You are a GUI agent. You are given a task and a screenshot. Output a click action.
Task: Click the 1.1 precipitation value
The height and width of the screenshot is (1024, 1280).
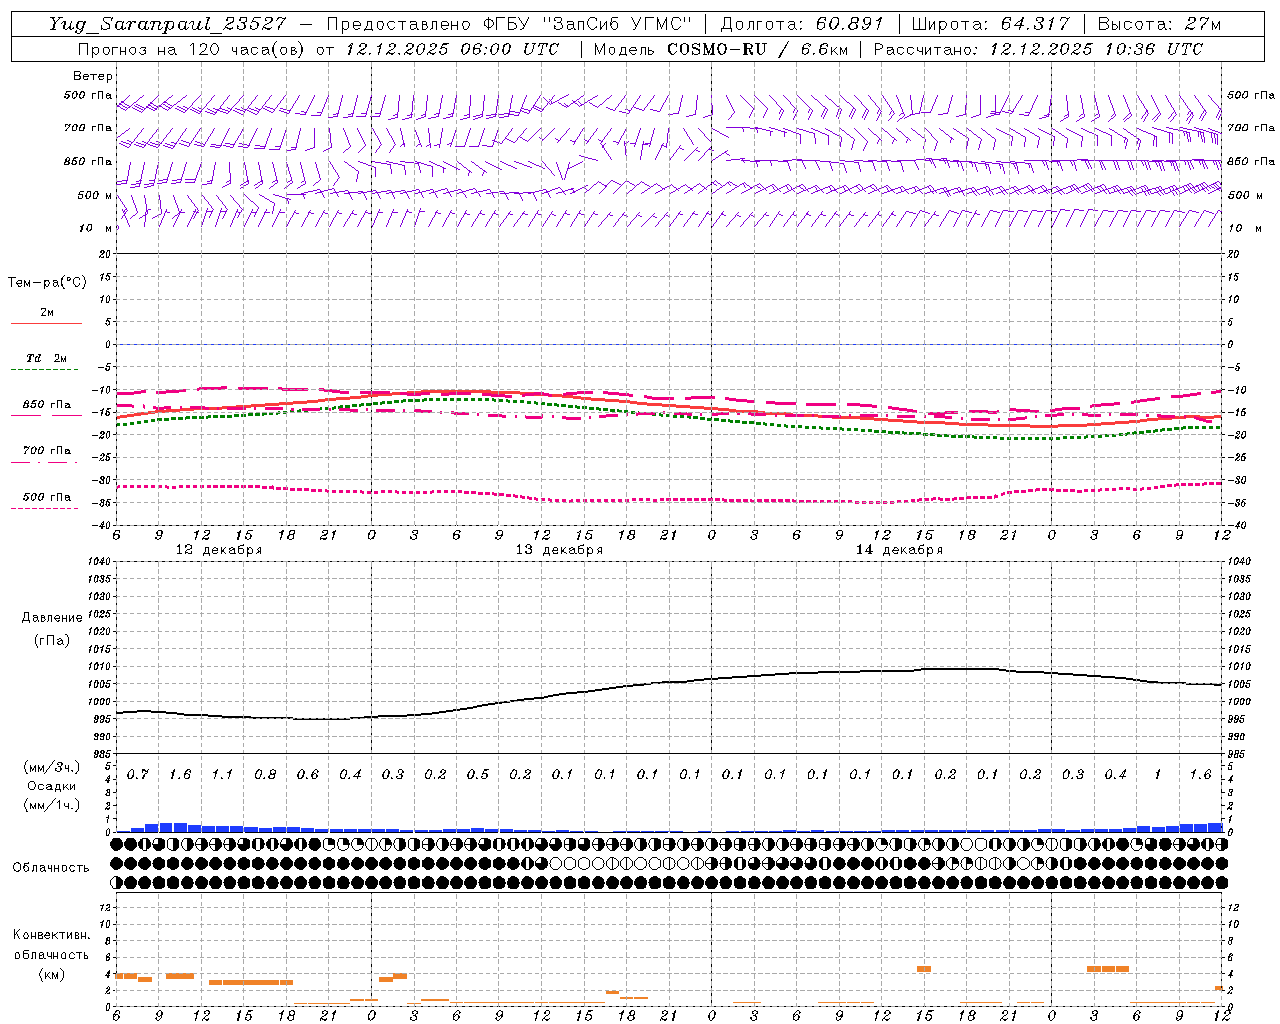coord(222,774)
